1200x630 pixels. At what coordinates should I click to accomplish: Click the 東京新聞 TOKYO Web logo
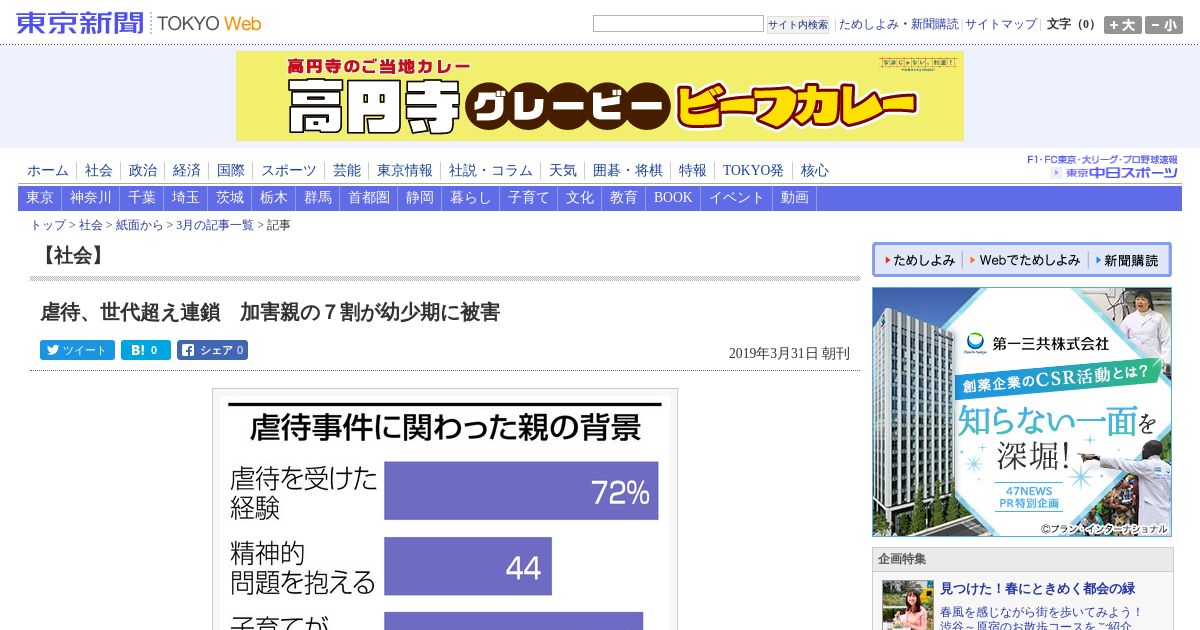(139, 22)
